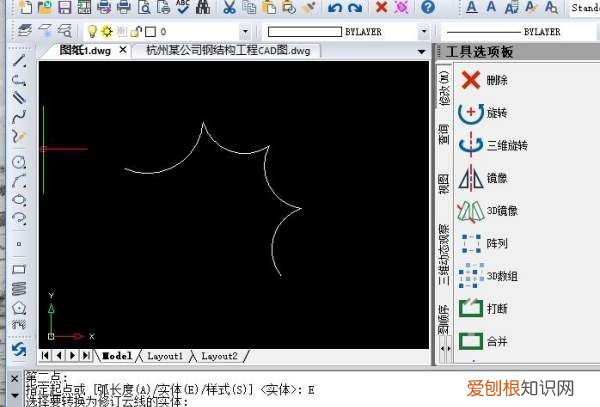Select the Point tool
This screenshot has width=600, height=407.
click(19, 244)
